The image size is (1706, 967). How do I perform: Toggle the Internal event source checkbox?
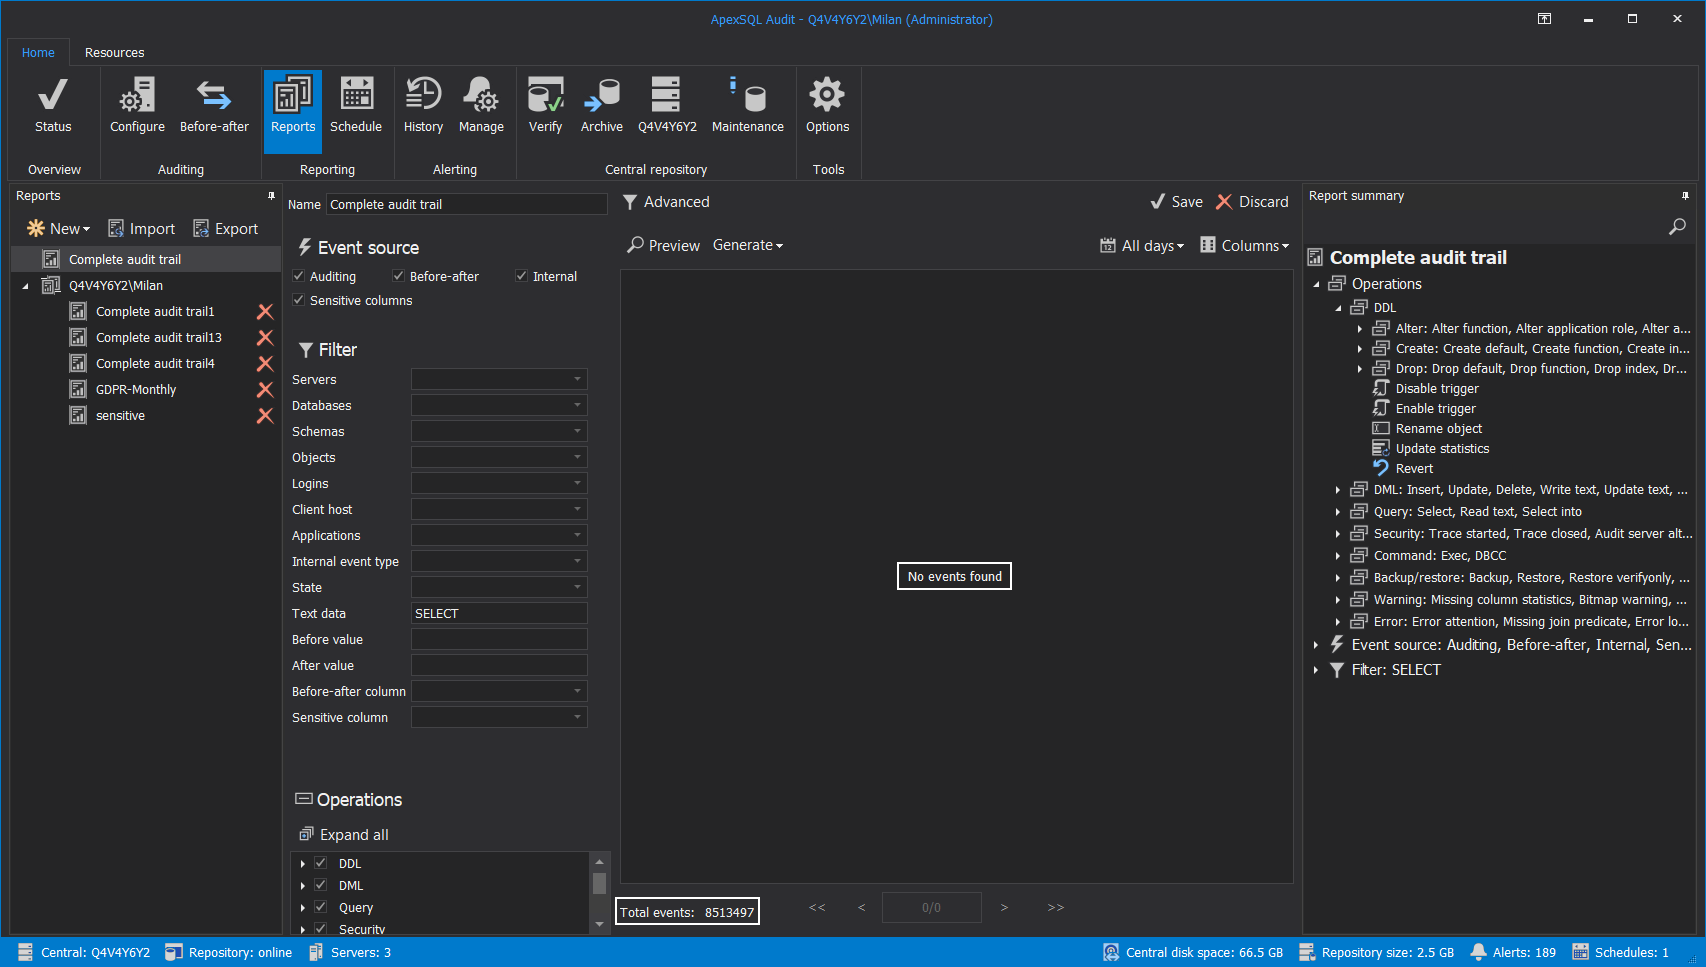[x=521, y=276]
